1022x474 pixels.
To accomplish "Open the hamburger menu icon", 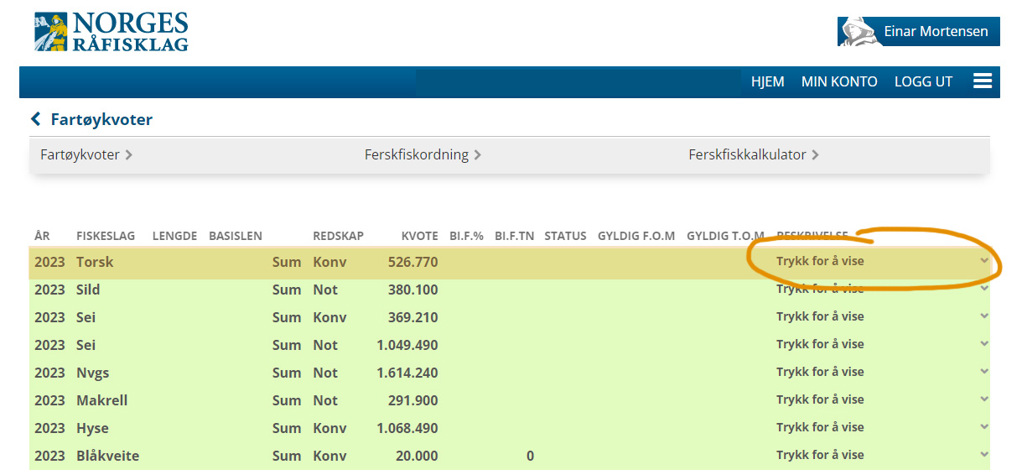I will tap(982, 82).
